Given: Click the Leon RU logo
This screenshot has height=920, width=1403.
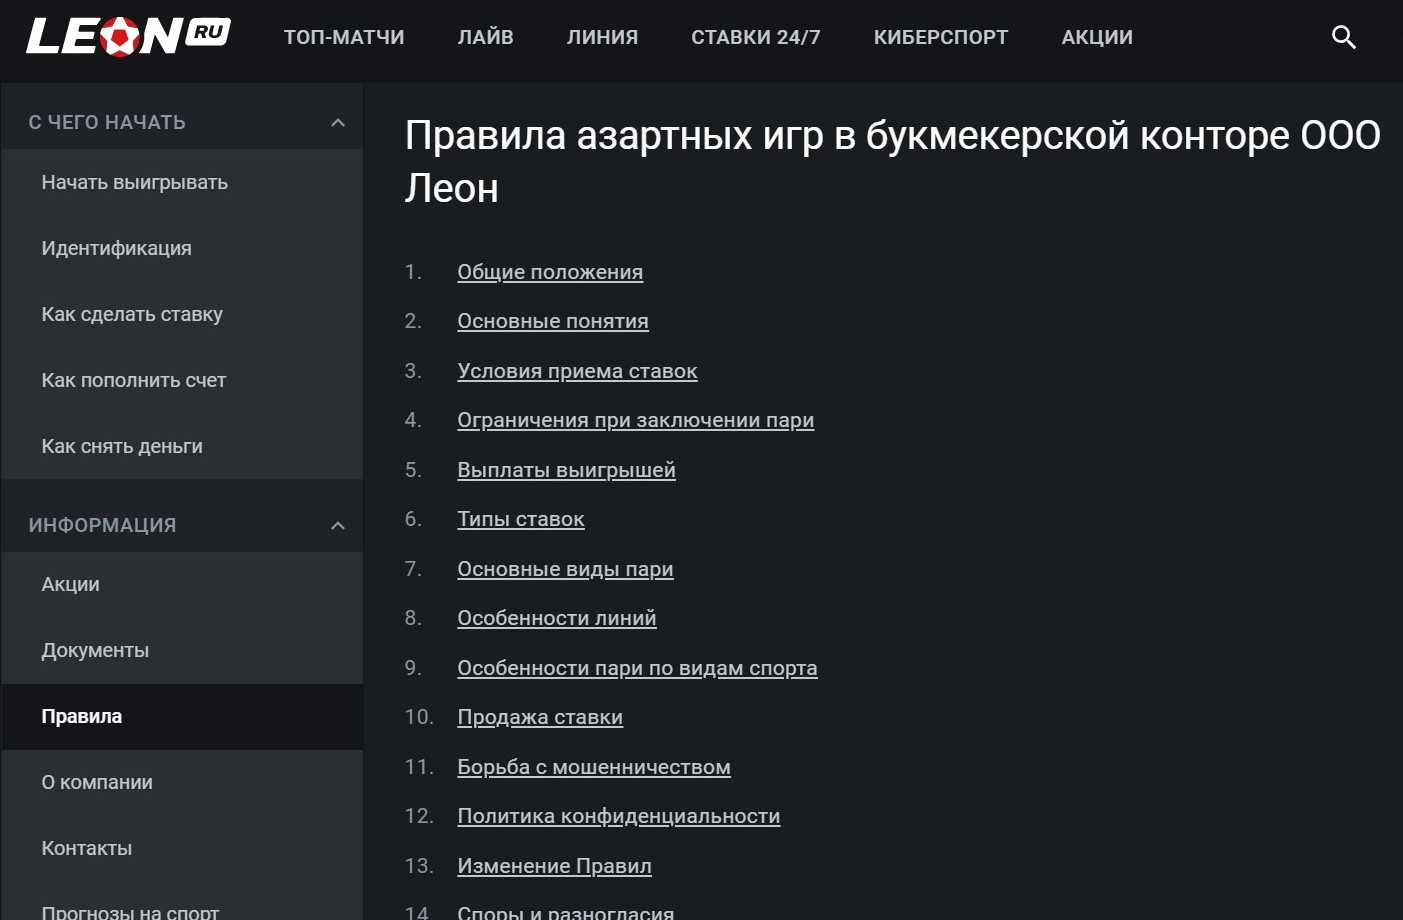Looking at the screenshot, I should click(x=128, y=37).
